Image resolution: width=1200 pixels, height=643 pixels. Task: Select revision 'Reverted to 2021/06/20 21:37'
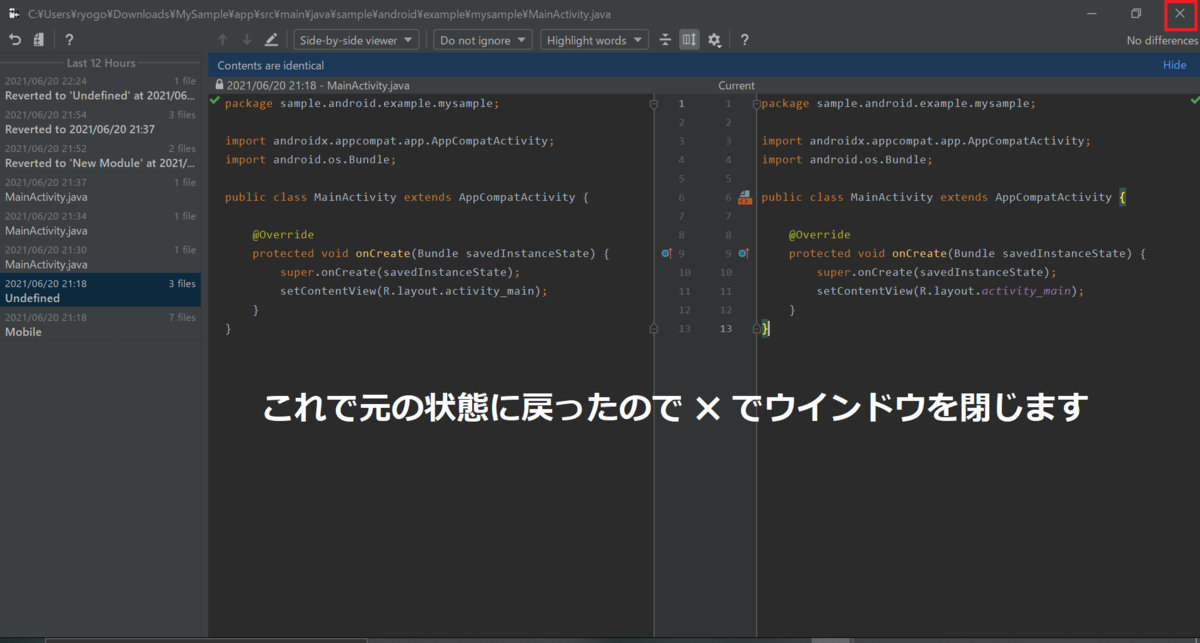pos(100,122)
